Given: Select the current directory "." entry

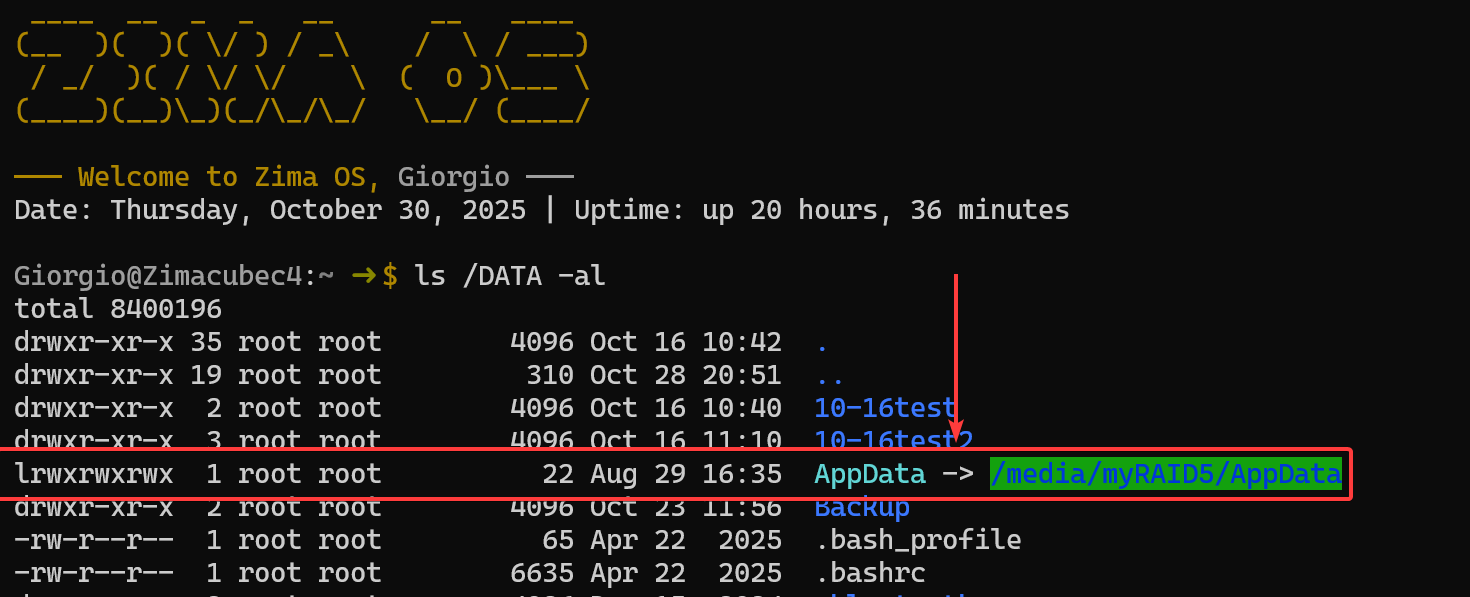Looking at the screenshot, I should [x=822, y=343].
